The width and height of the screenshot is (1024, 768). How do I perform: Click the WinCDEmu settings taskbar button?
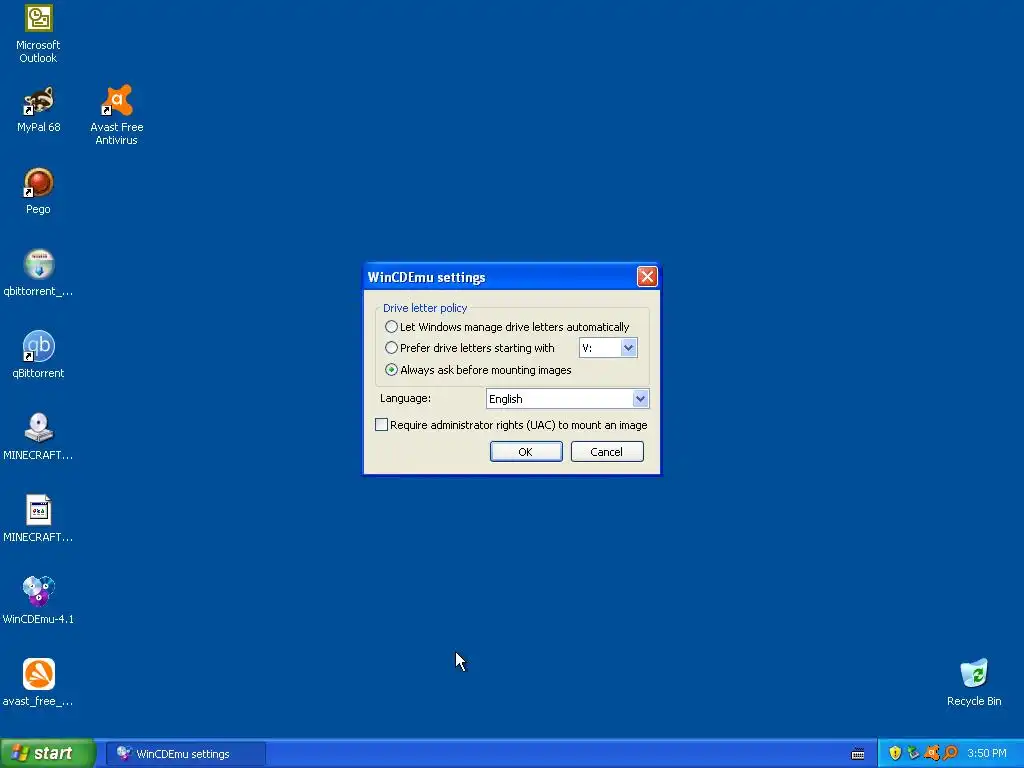point(185,754)
